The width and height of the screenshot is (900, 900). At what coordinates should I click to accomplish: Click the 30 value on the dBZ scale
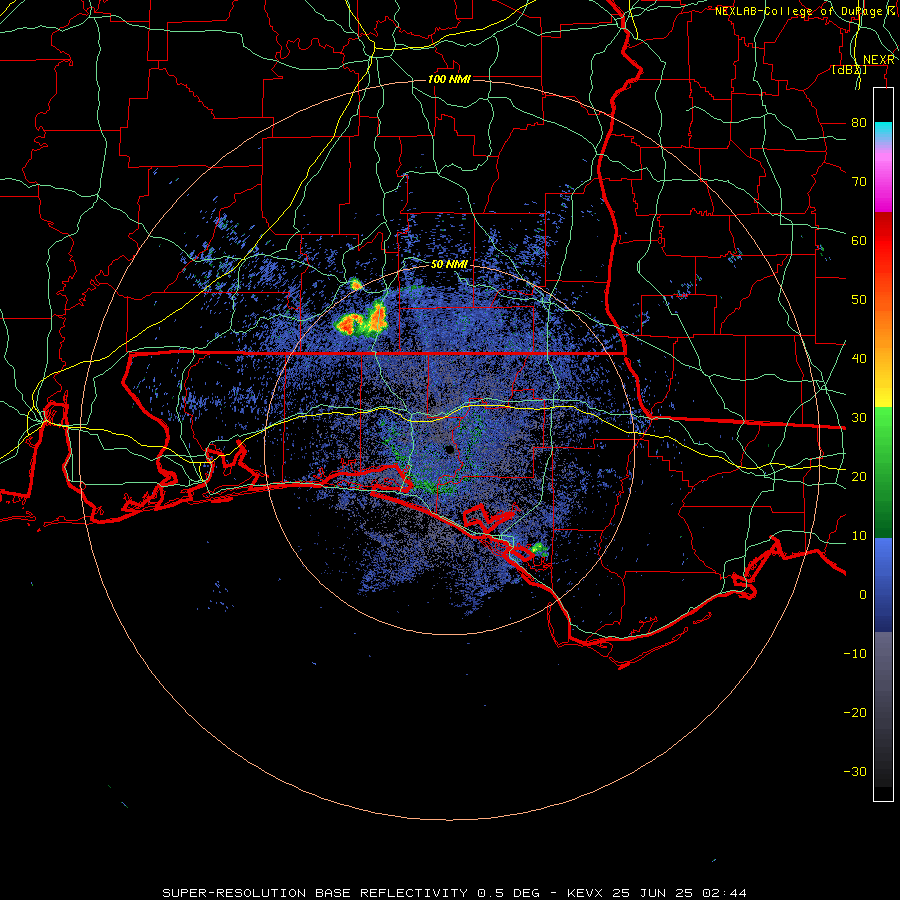pos(859,418)
